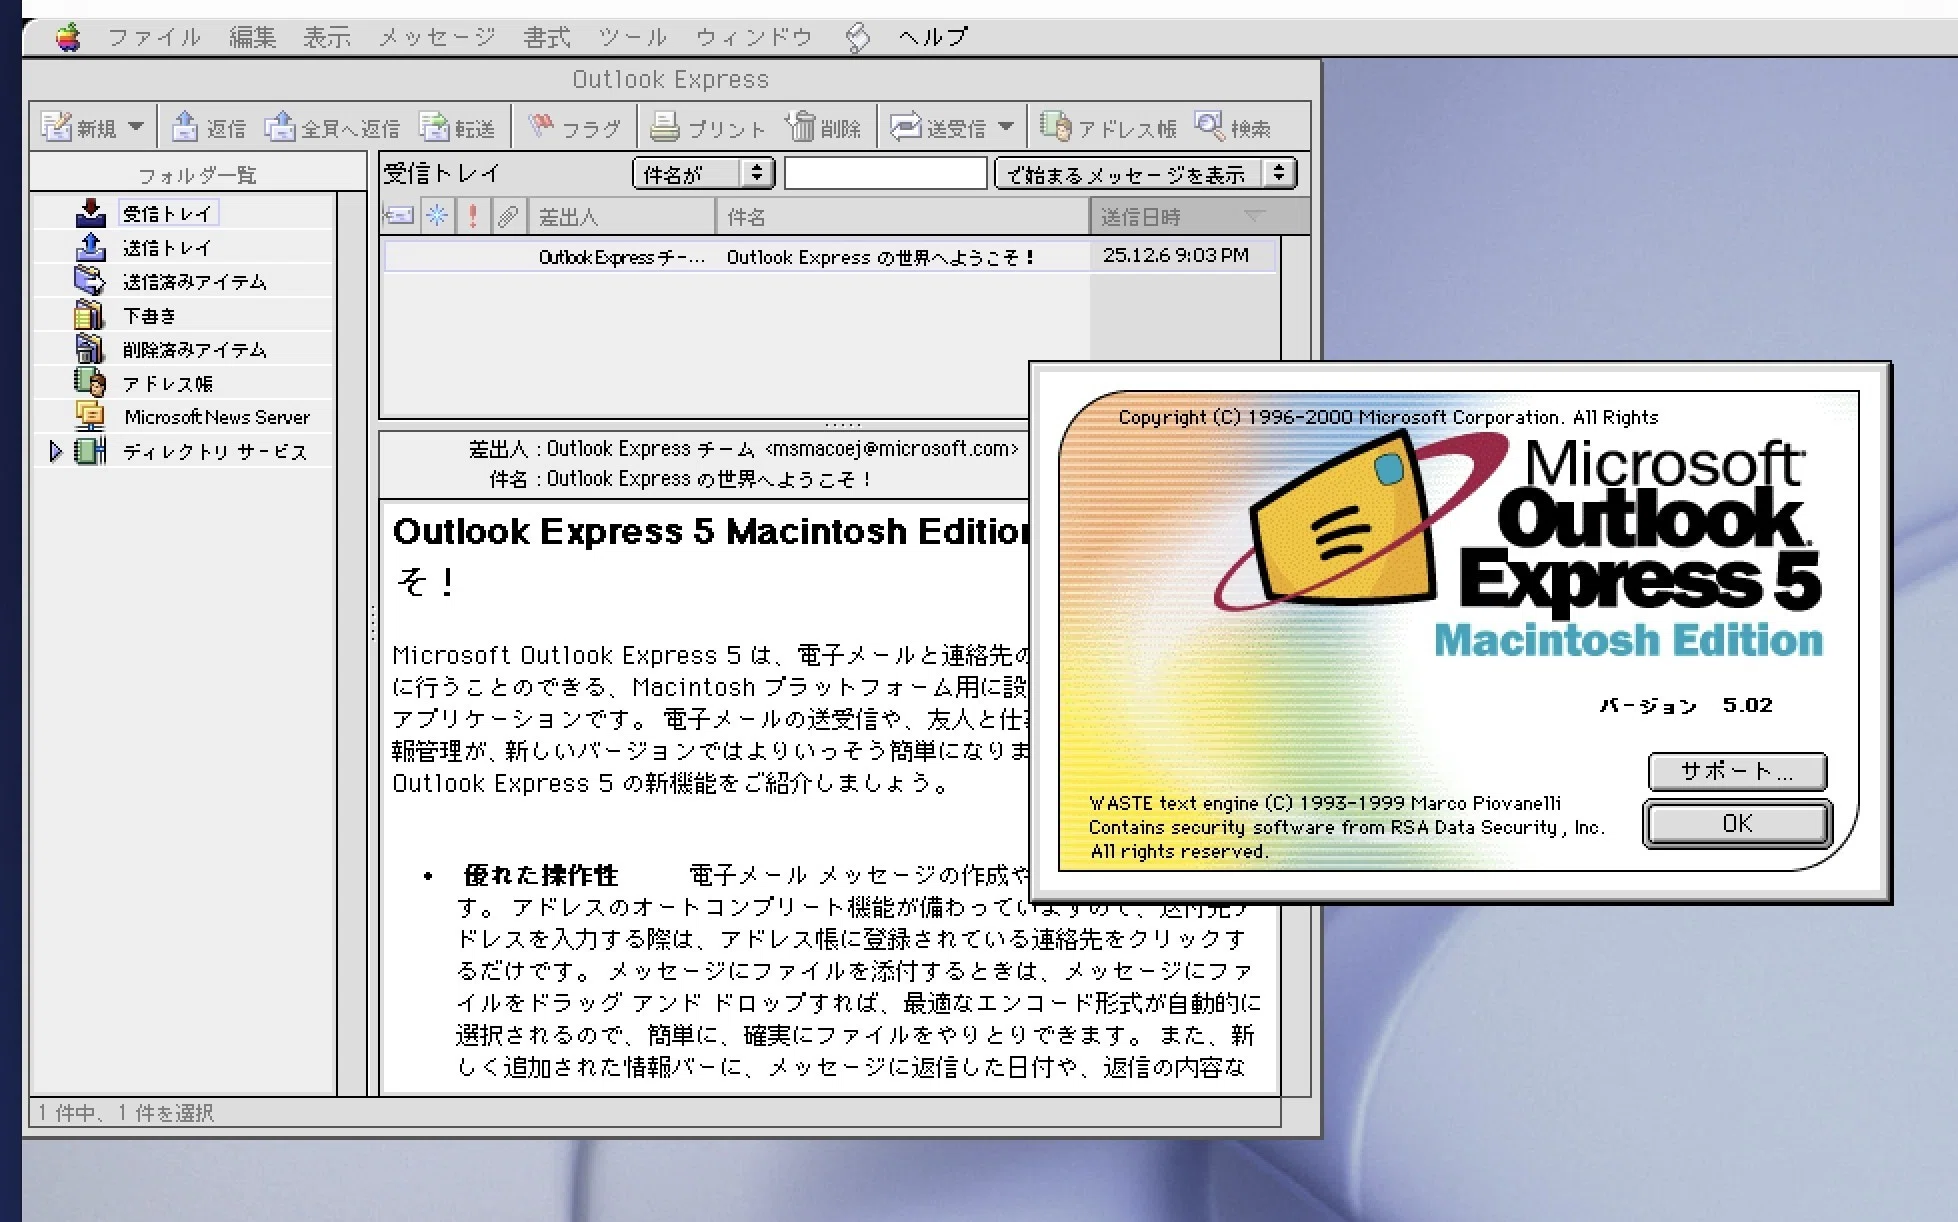Sort by the message status envelope column
The height and width of the screenshot is (1222, 1958).
[x=399, y=216]
